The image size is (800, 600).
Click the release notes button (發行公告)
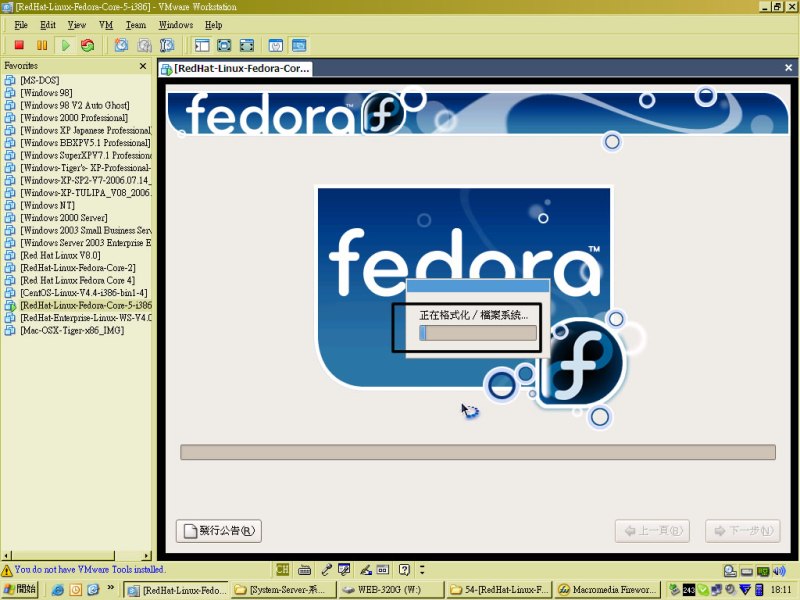pyautogui.click(x=219, y=531)
